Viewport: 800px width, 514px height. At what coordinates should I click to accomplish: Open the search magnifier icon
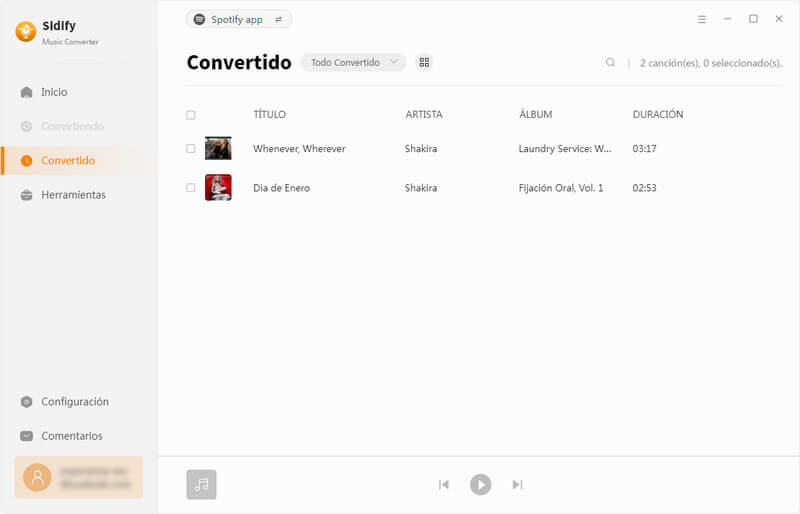610,62
